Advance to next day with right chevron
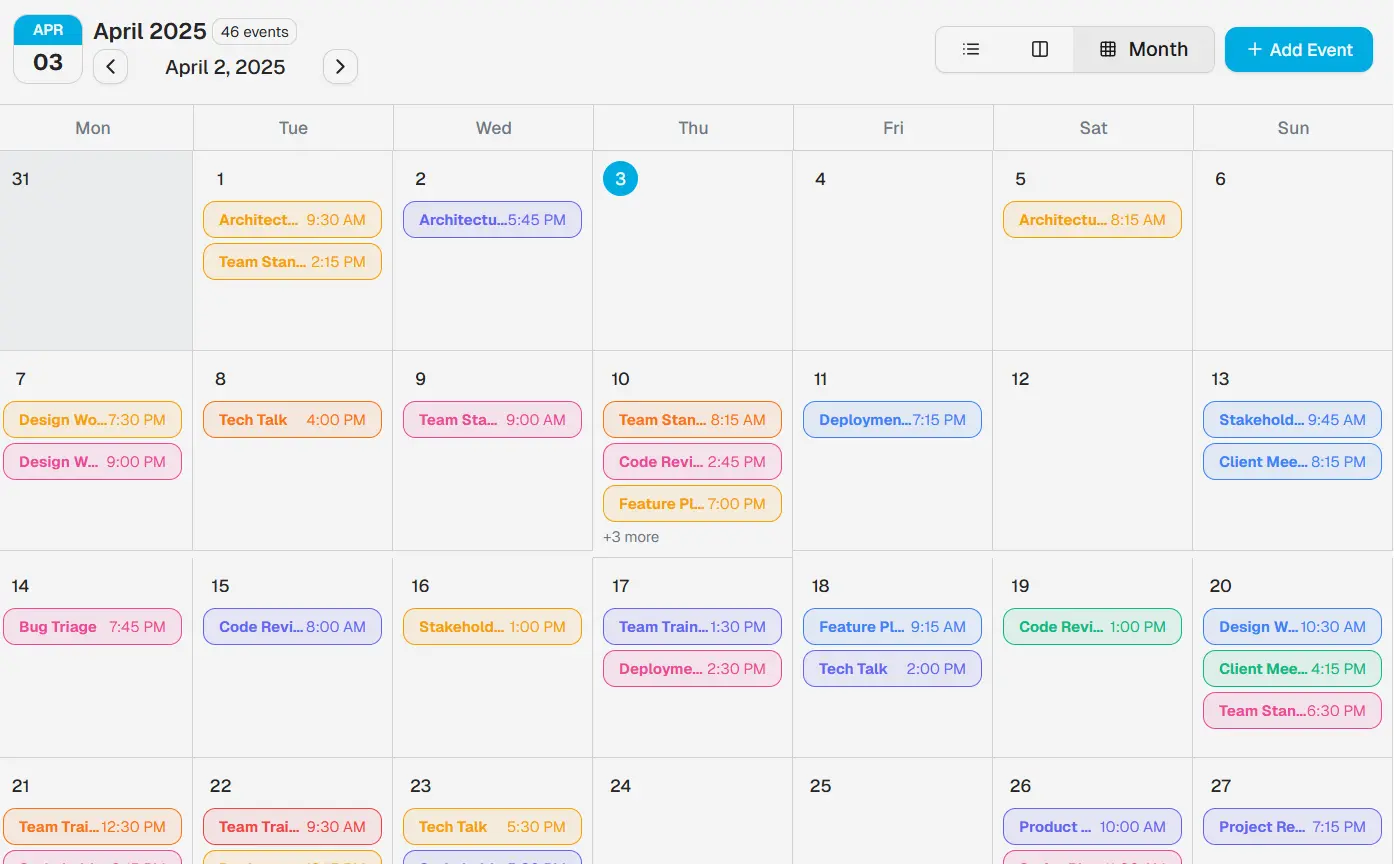Viewport: 1394px width, 864px height. pyautogui.click(x=340, y=66)
